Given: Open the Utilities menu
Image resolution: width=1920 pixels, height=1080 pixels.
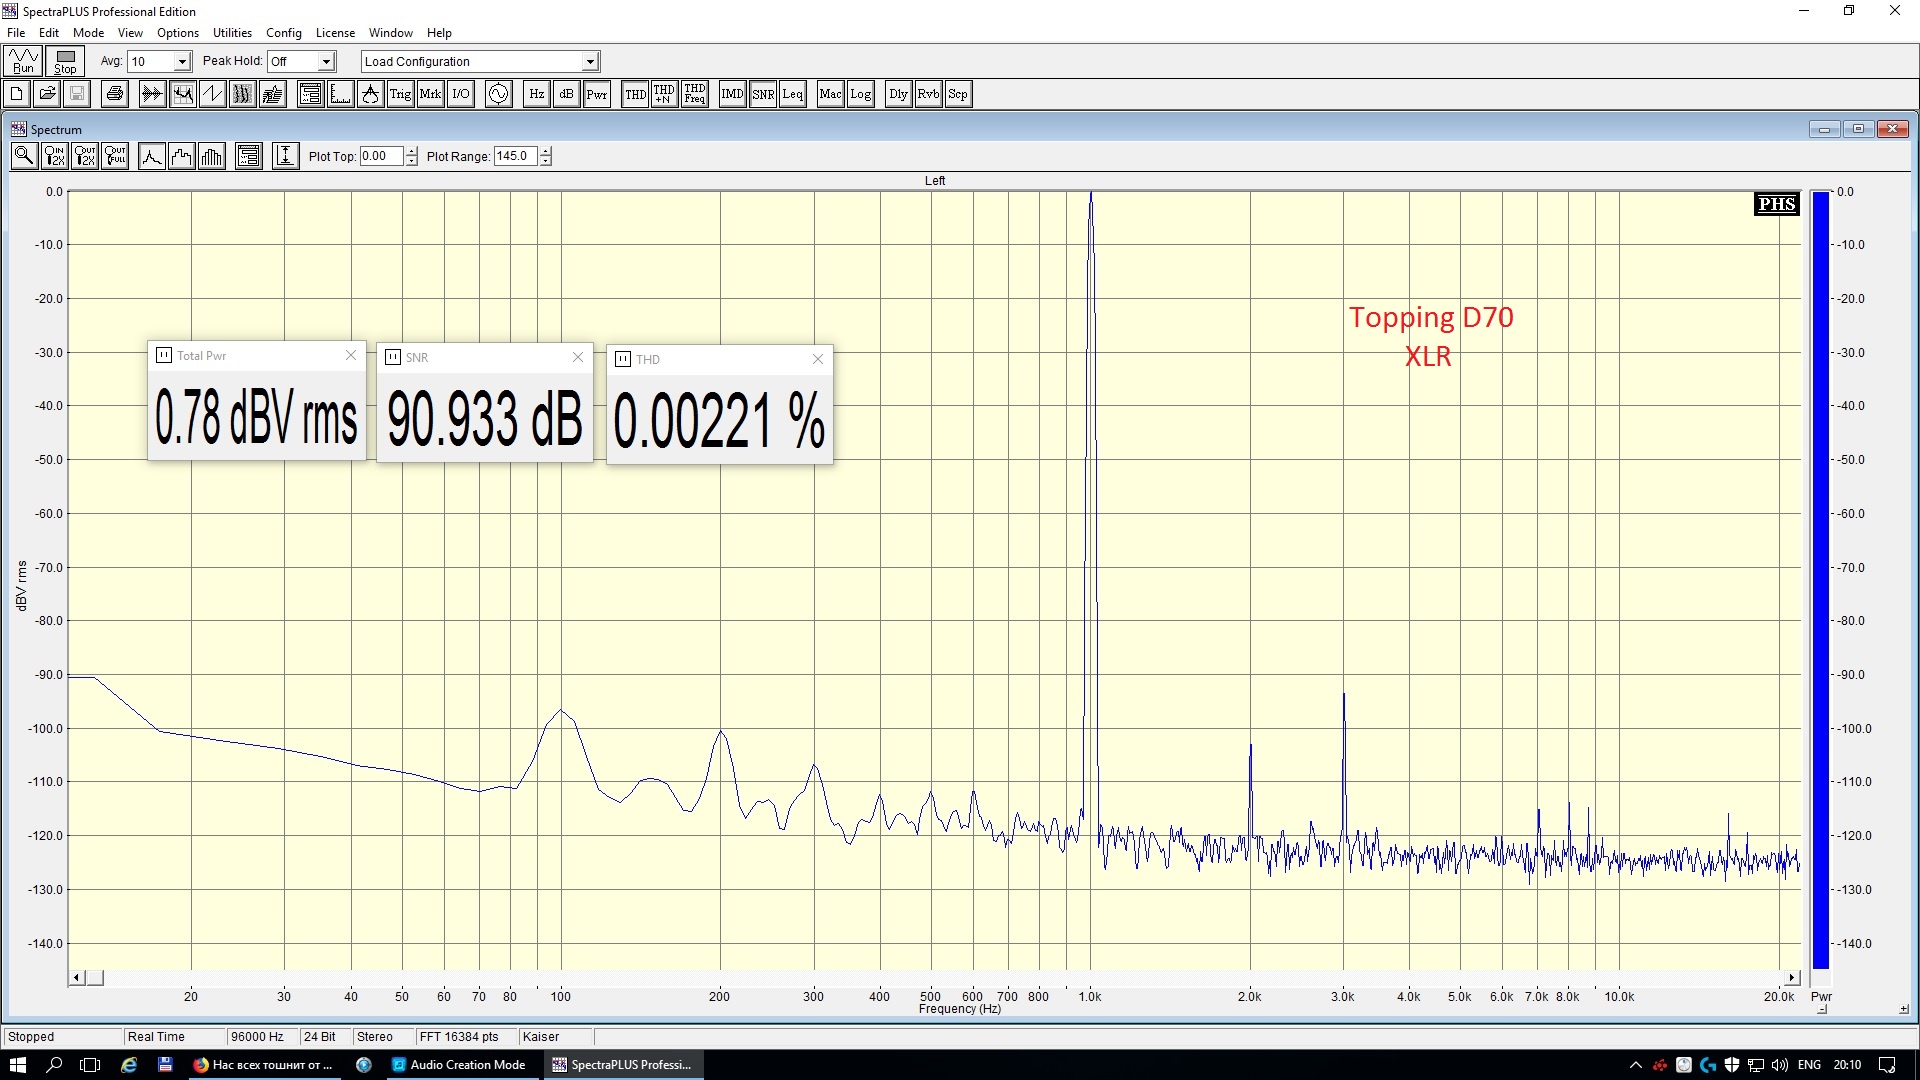Looking at the screenshot, I should click(x=232, y=32).
